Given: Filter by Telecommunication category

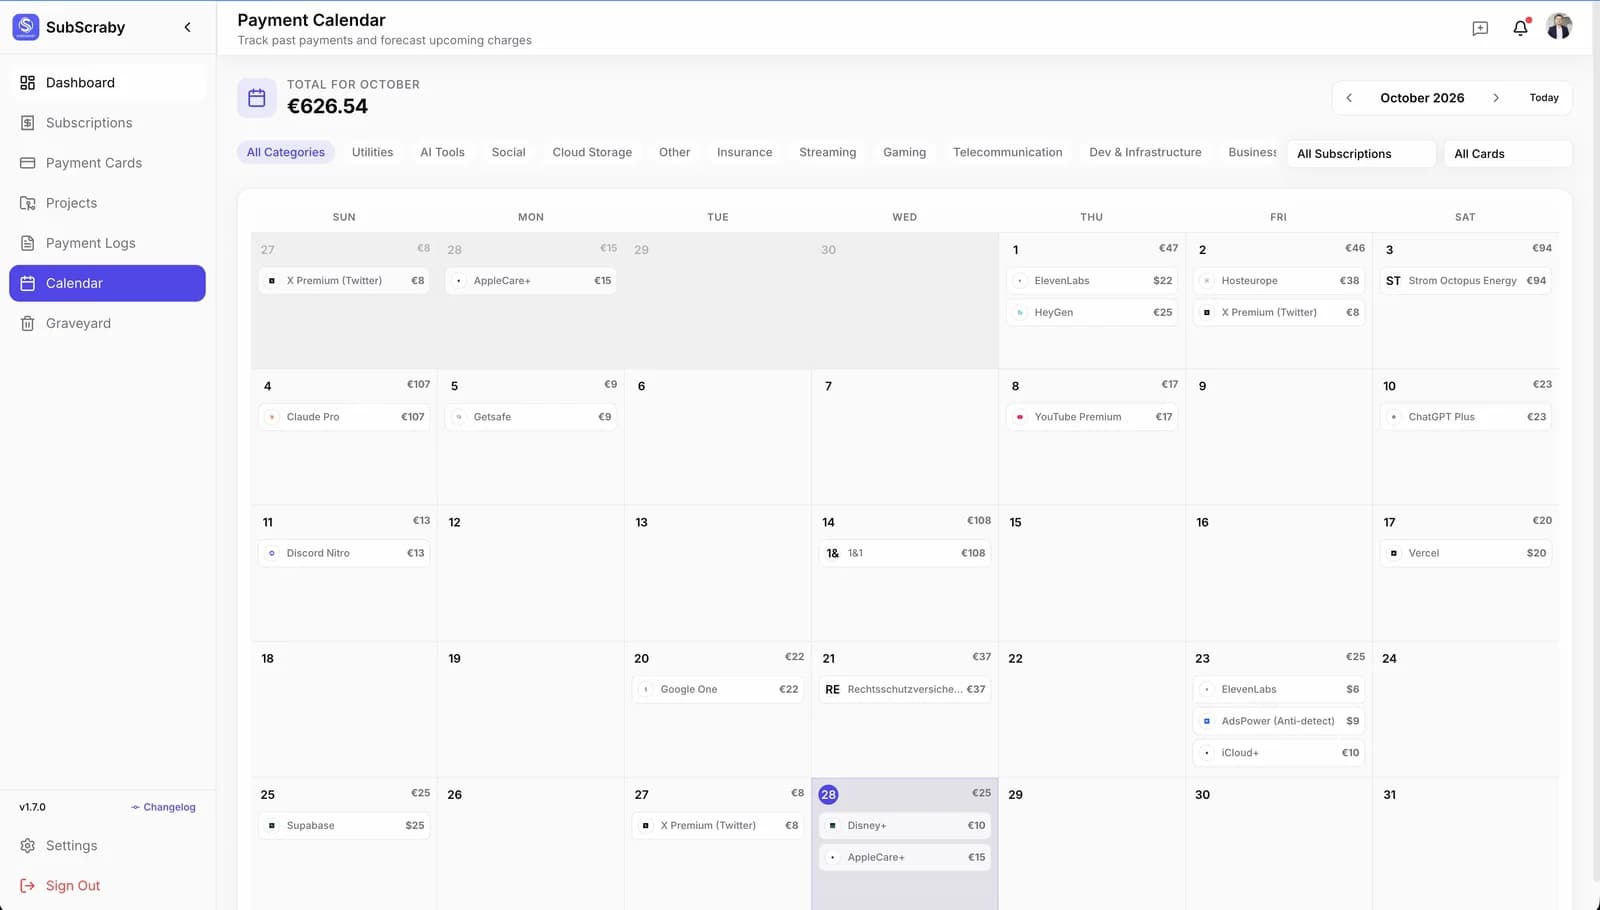Looking at the screenshot, I should 1007,152.
